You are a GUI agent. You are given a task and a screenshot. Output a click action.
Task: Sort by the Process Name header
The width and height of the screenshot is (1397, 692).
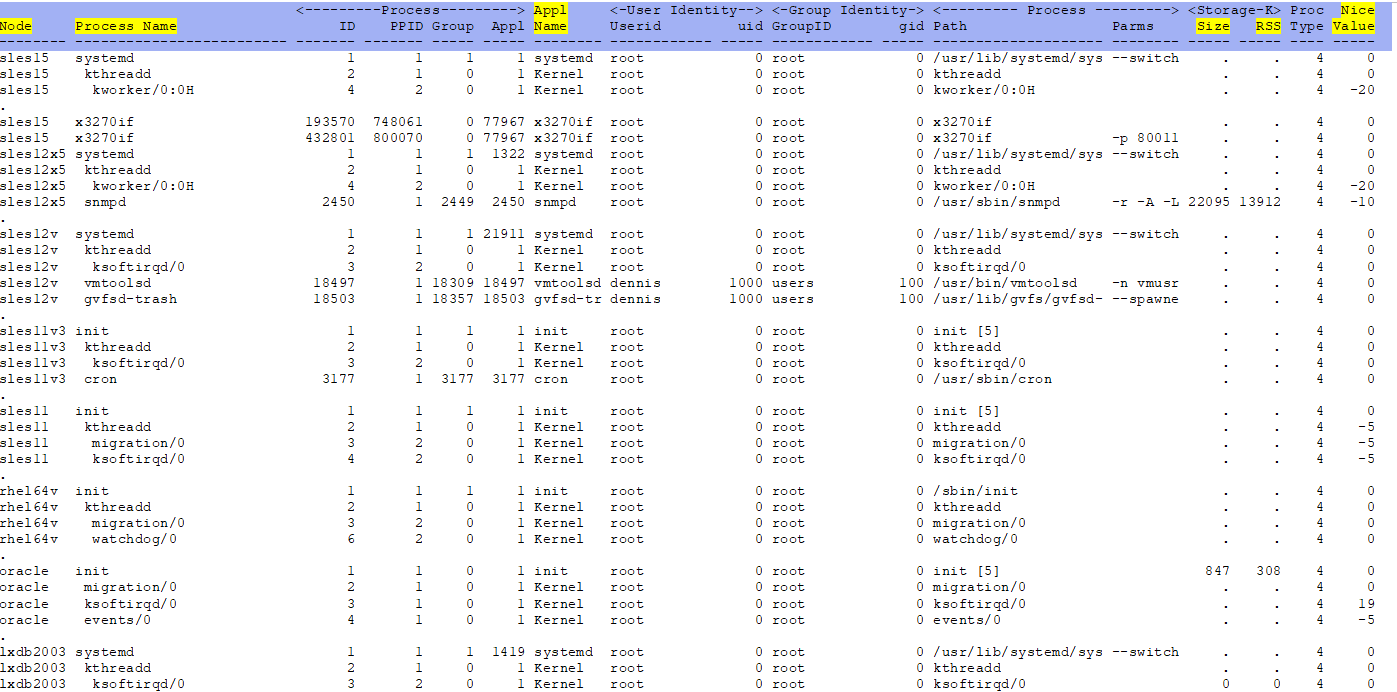coord(126,26)
